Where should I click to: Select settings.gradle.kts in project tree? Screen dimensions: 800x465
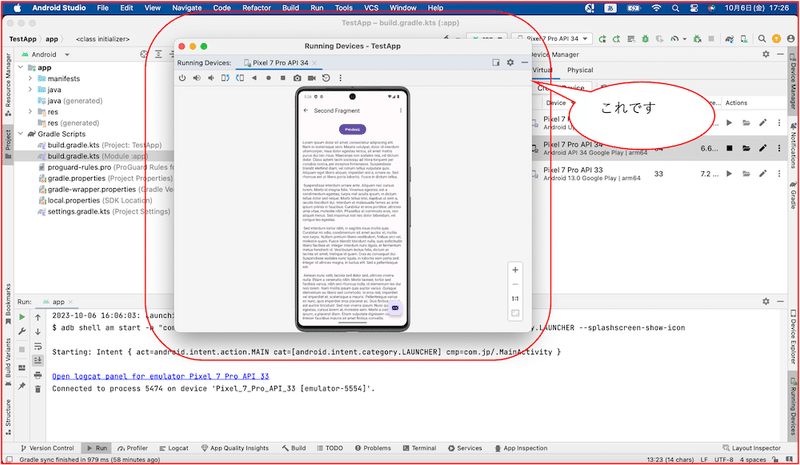104,211
